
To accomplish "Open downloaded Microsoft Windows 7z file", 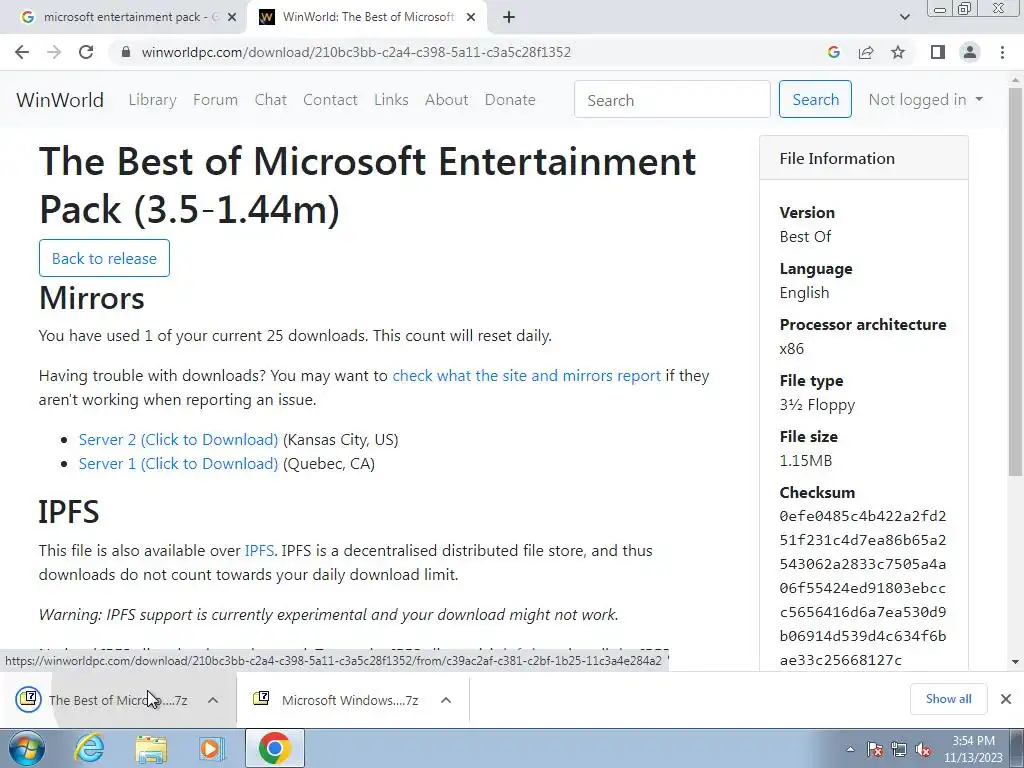I will tap(337, 700).
